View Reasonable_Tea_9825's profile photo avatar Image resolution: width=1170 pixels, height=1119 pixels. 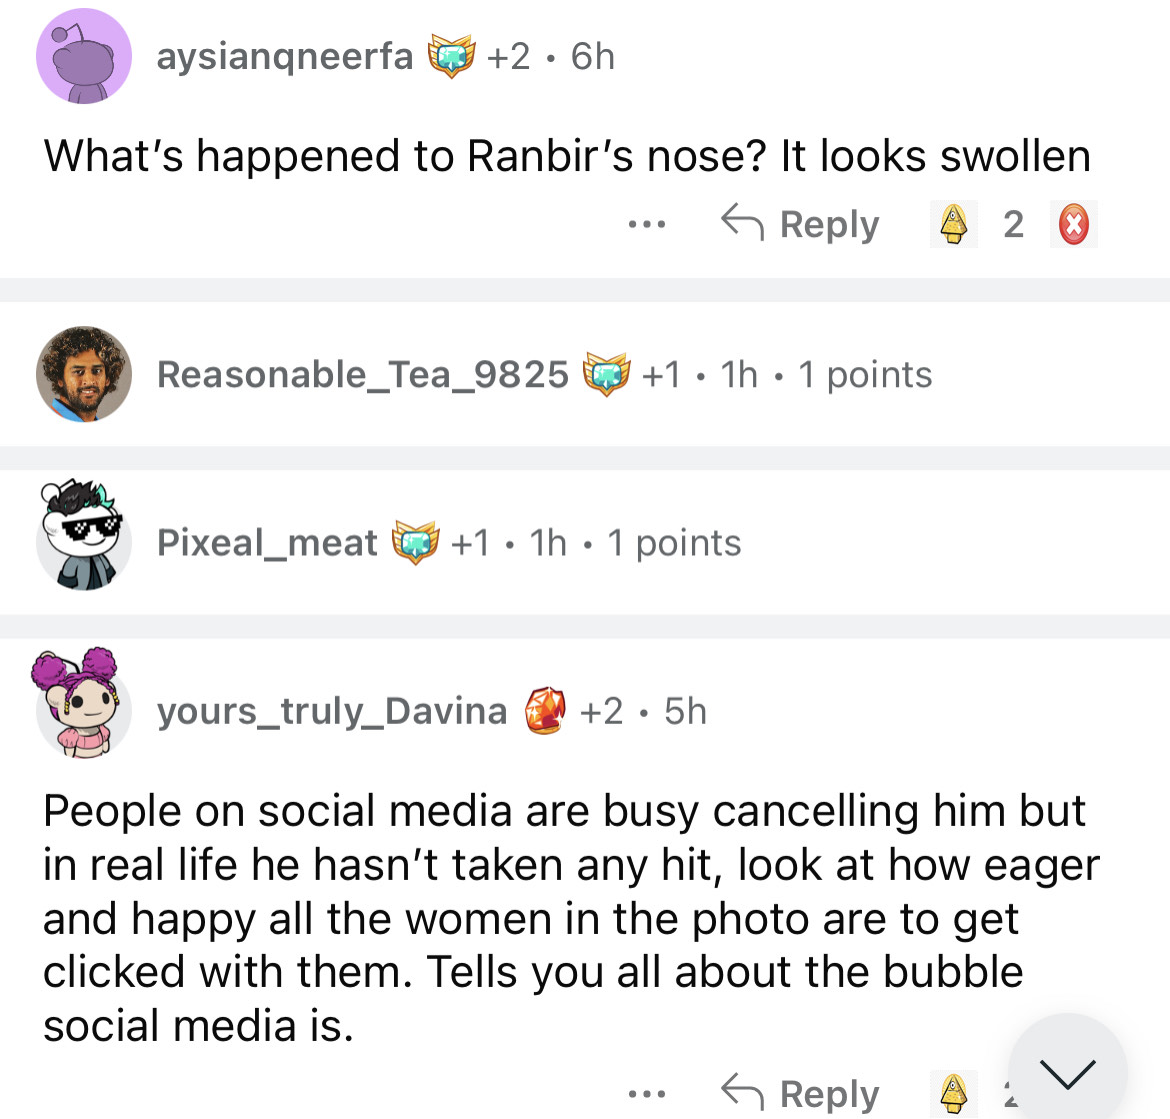(84, 374)
